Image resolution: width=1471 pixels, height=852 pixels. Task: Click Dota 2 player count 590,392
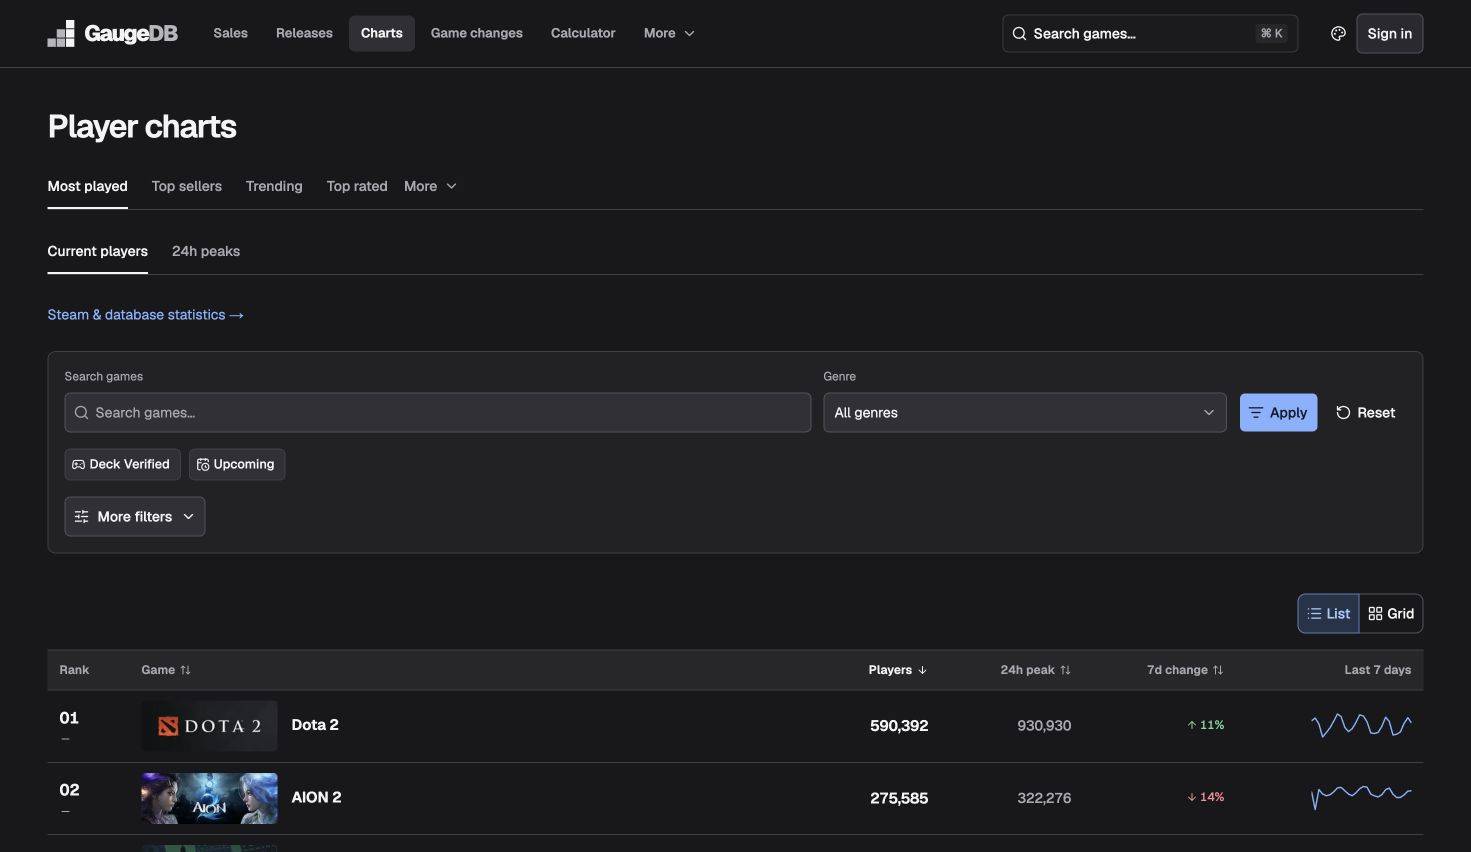[x=899, y=726]
